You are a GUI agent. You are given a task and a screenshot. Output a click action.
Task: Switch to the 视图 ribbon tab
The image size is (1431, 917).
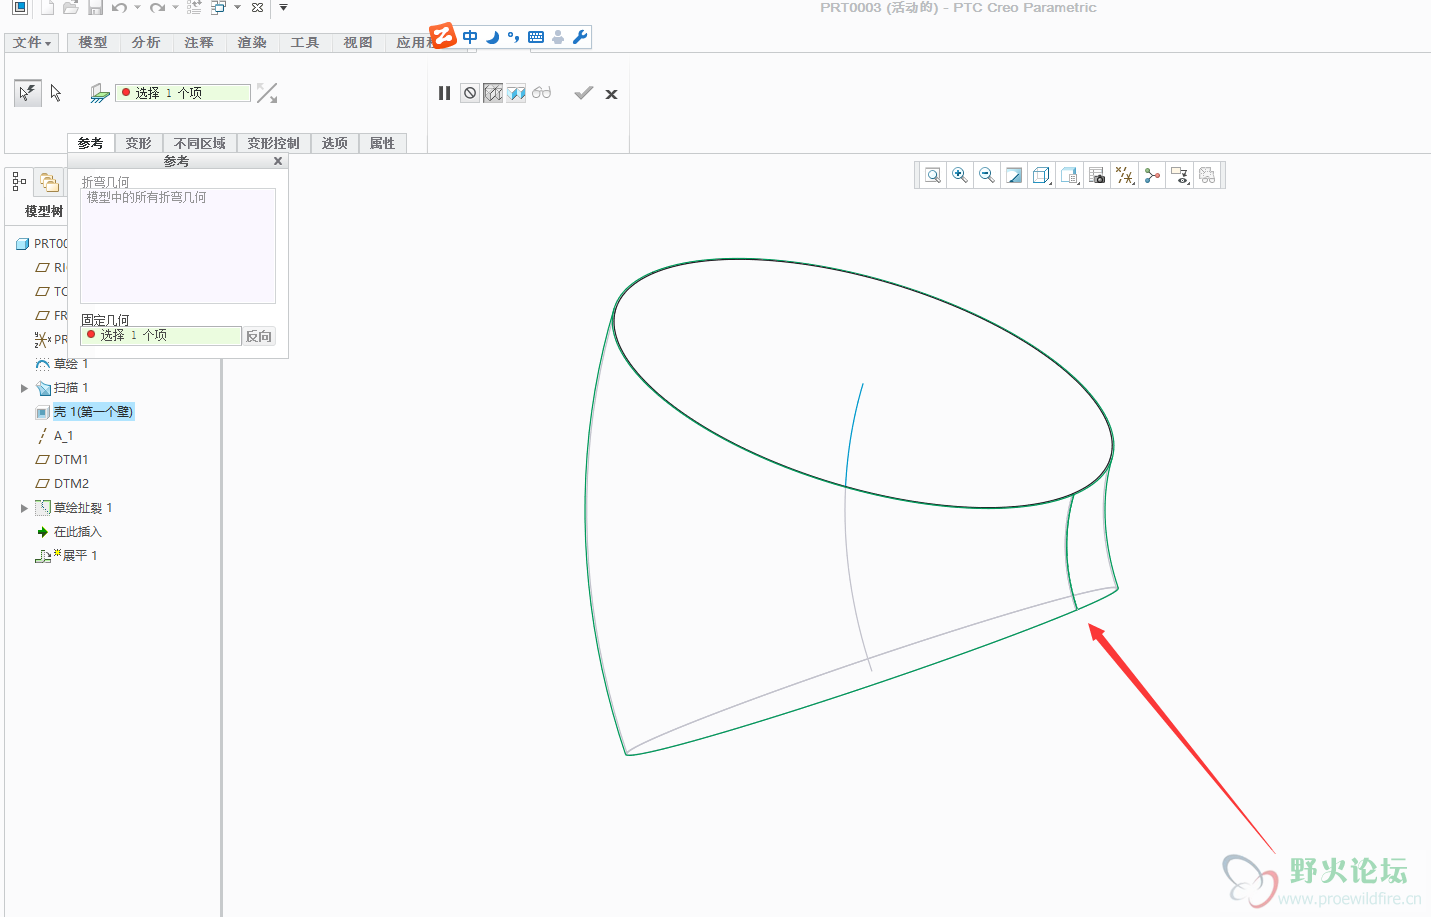[357, 42]
